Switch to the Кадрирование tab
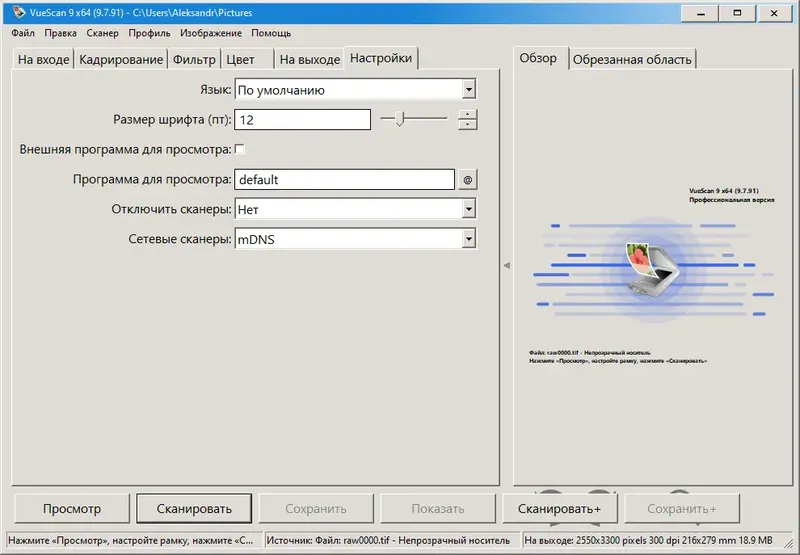 pyautogui.click(x=121, y=60)
